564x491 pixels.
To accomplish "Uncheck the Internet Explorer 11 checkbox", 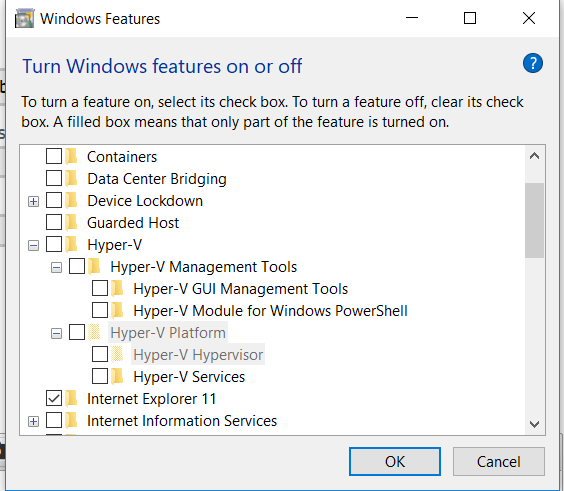I will 54,398.
